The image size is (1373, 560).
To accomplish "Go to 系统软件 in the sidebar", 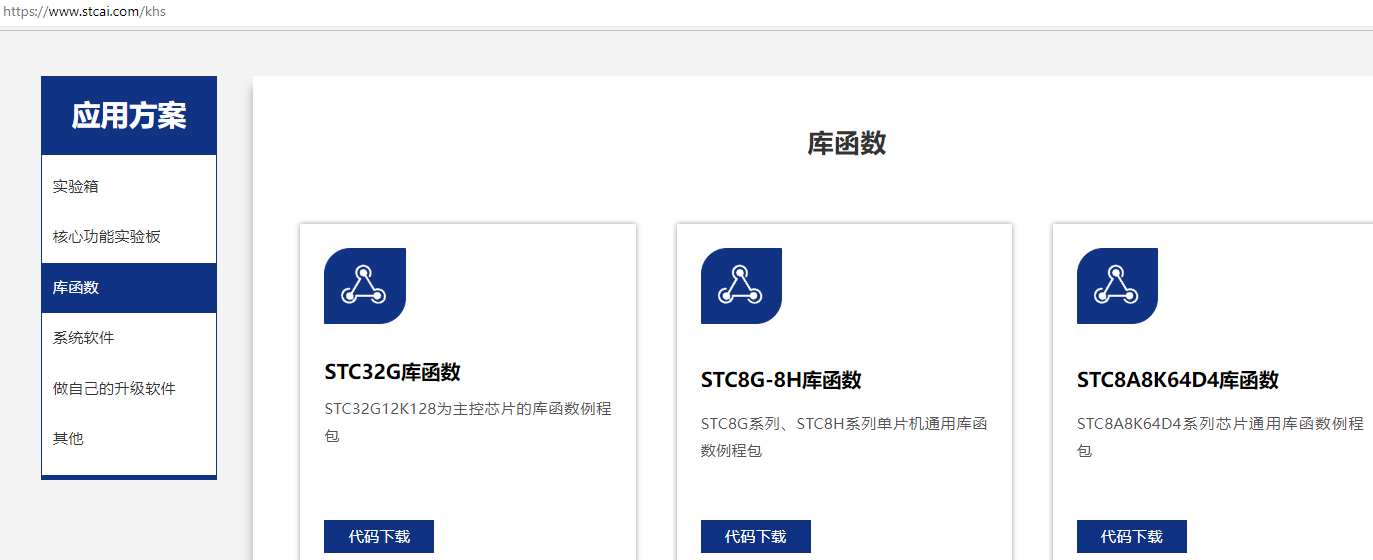I will tap(129, 338).
